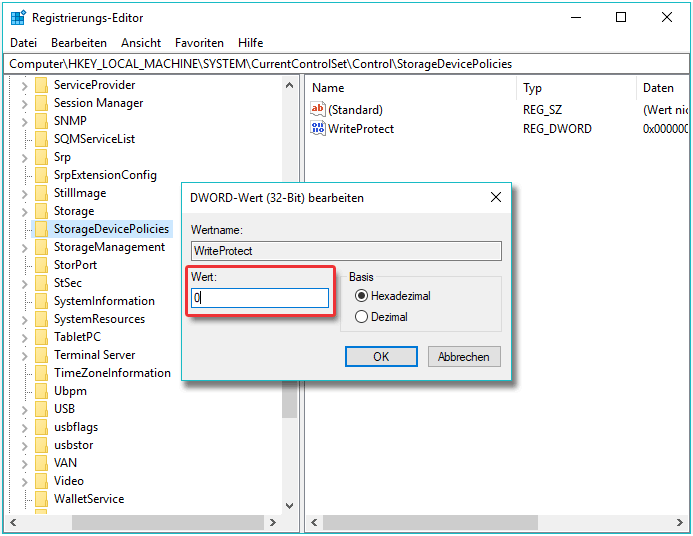Click the Registry Editor app icon in title bar
Image resolution: width=693 pixels, height=536 pixels.
coord(18,17)
